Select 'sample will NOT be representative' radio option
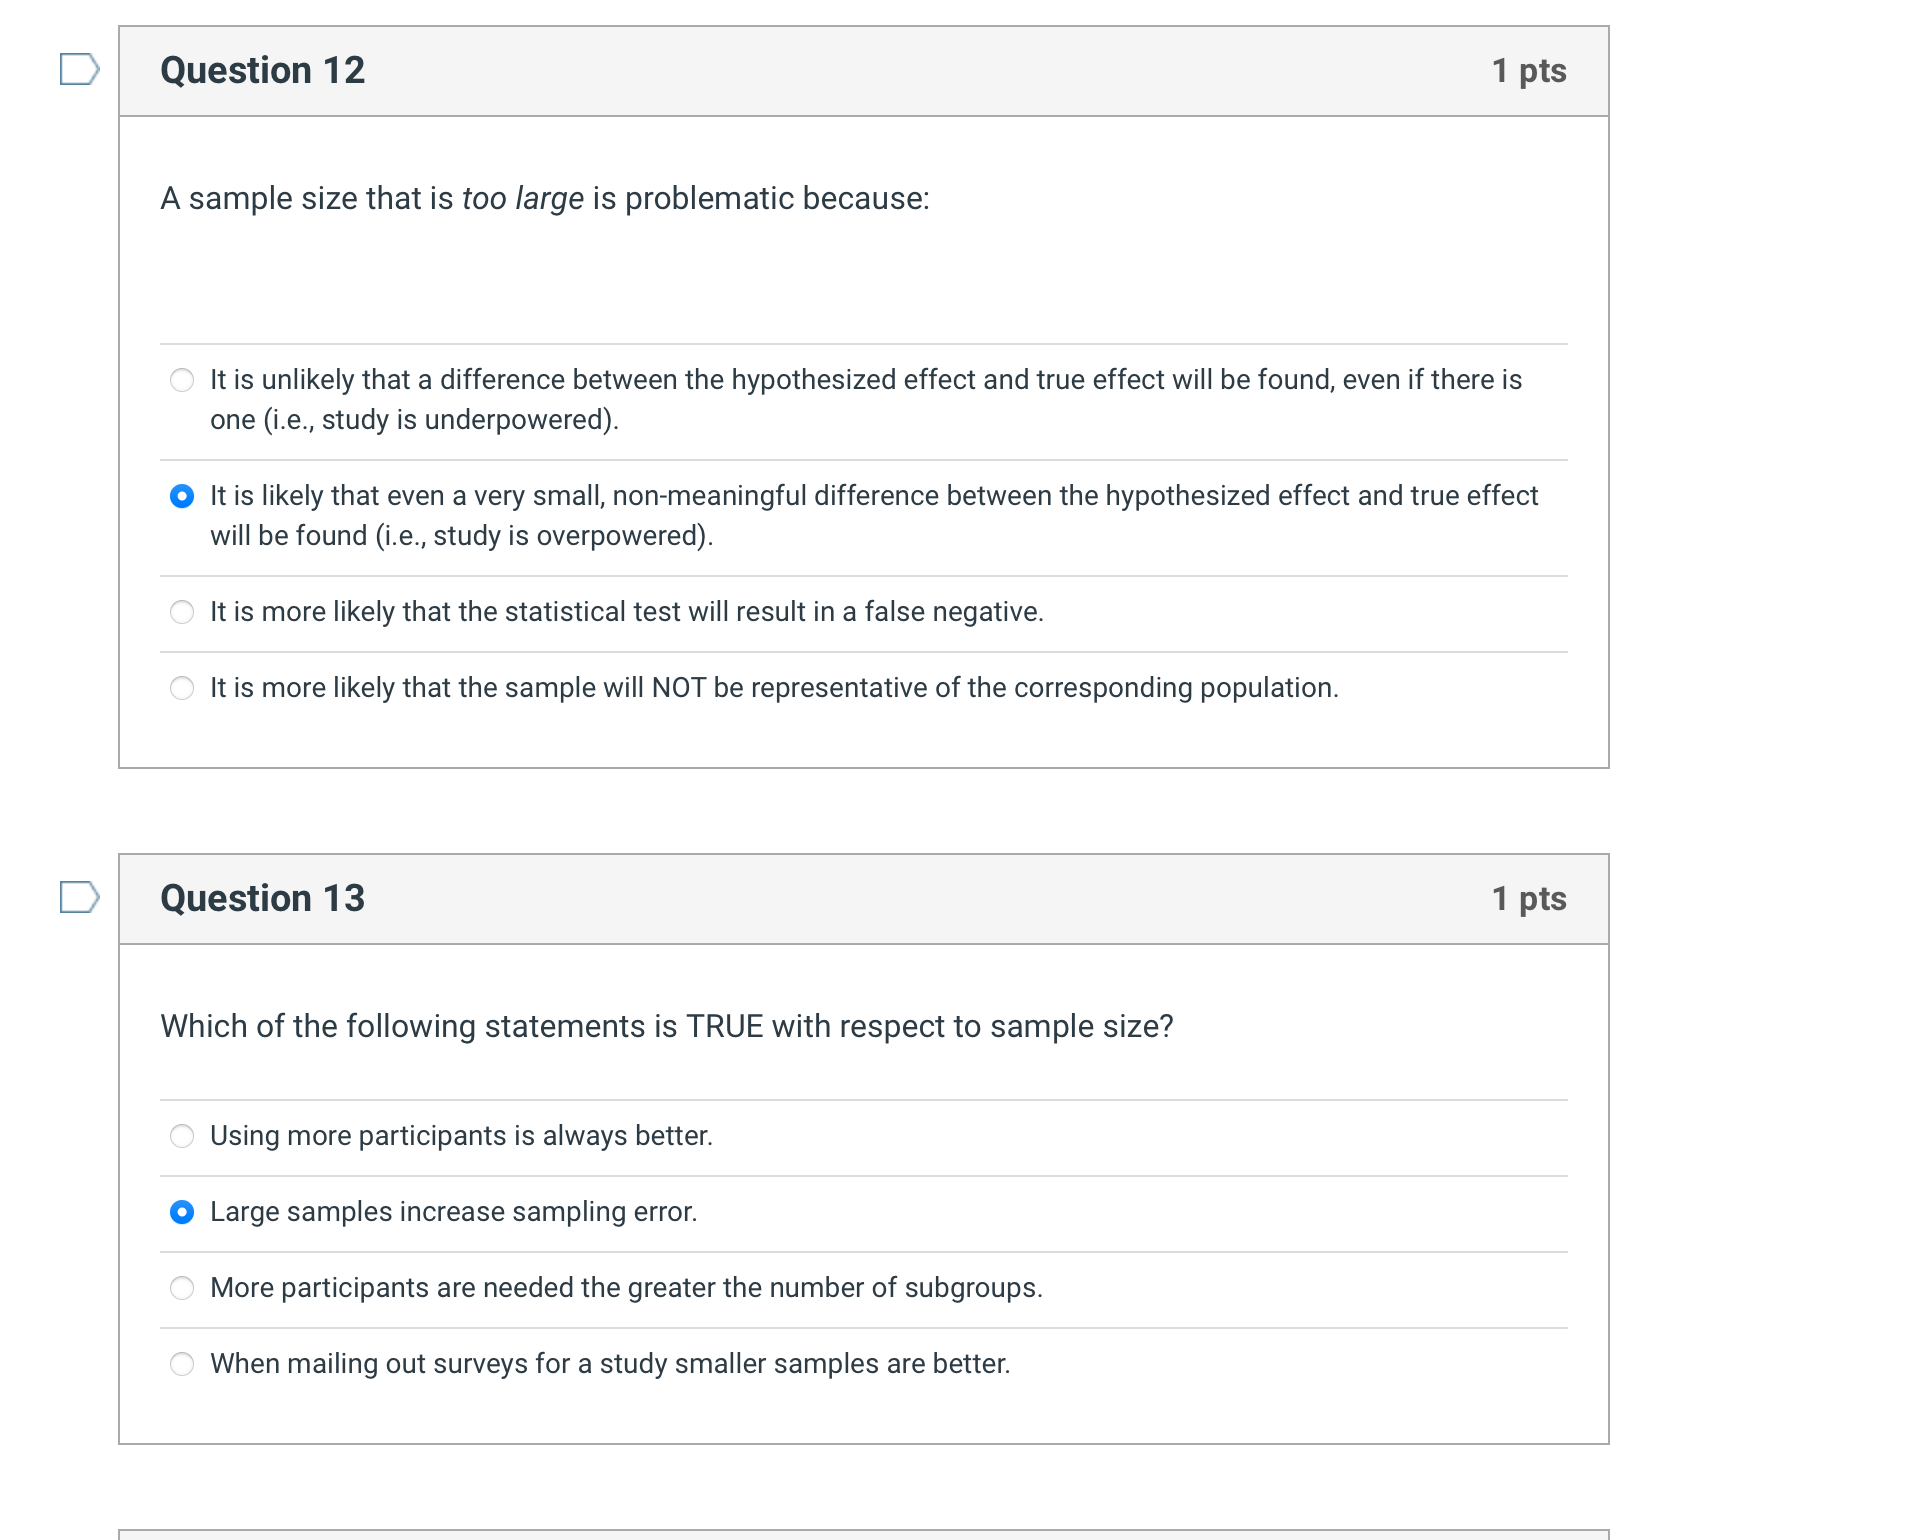 pos(182,688)
